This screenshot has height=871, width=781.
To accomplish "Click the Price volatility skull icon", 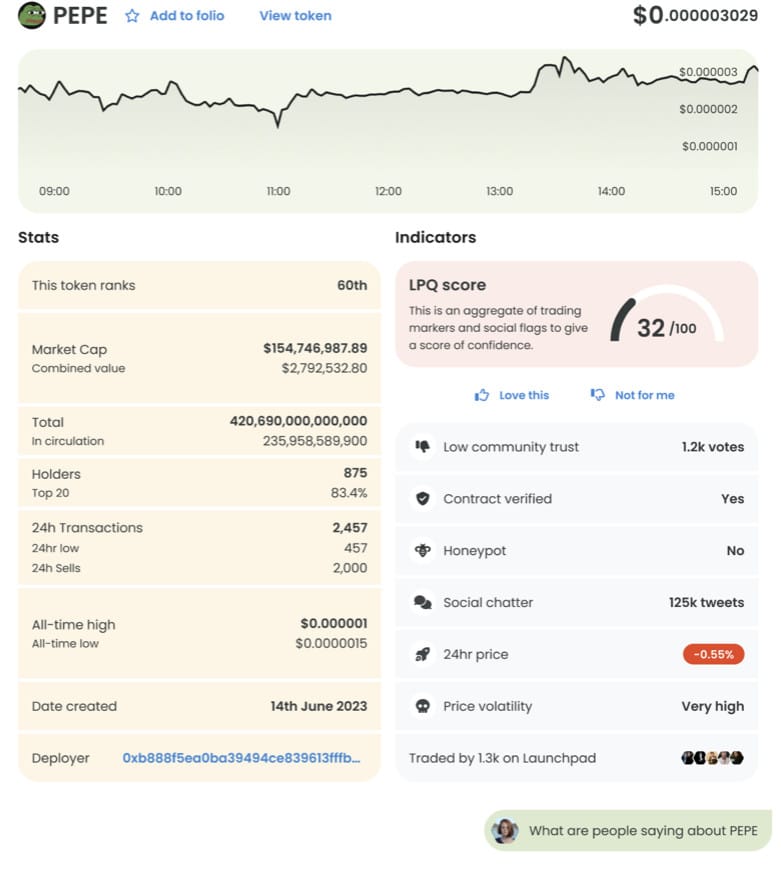I will 423,706.
